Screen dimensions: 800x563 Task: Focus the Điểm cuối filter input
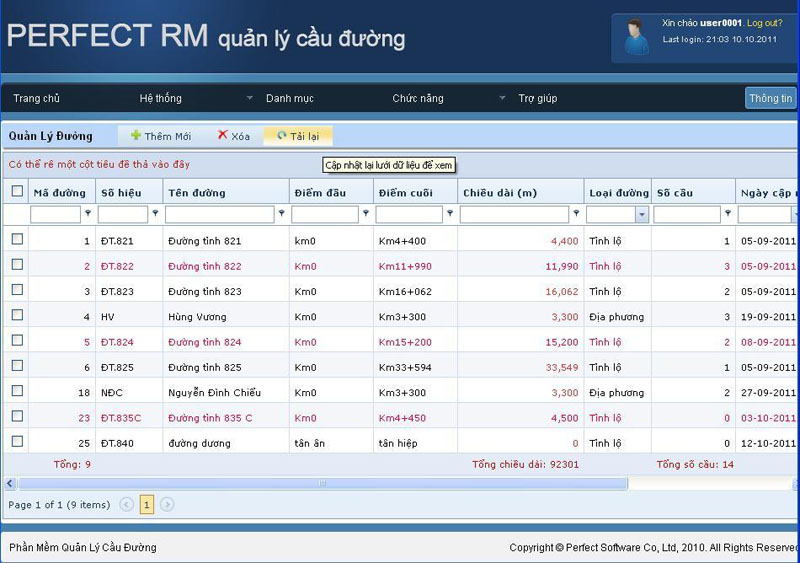pyautogui.click(x=409, y=214)
